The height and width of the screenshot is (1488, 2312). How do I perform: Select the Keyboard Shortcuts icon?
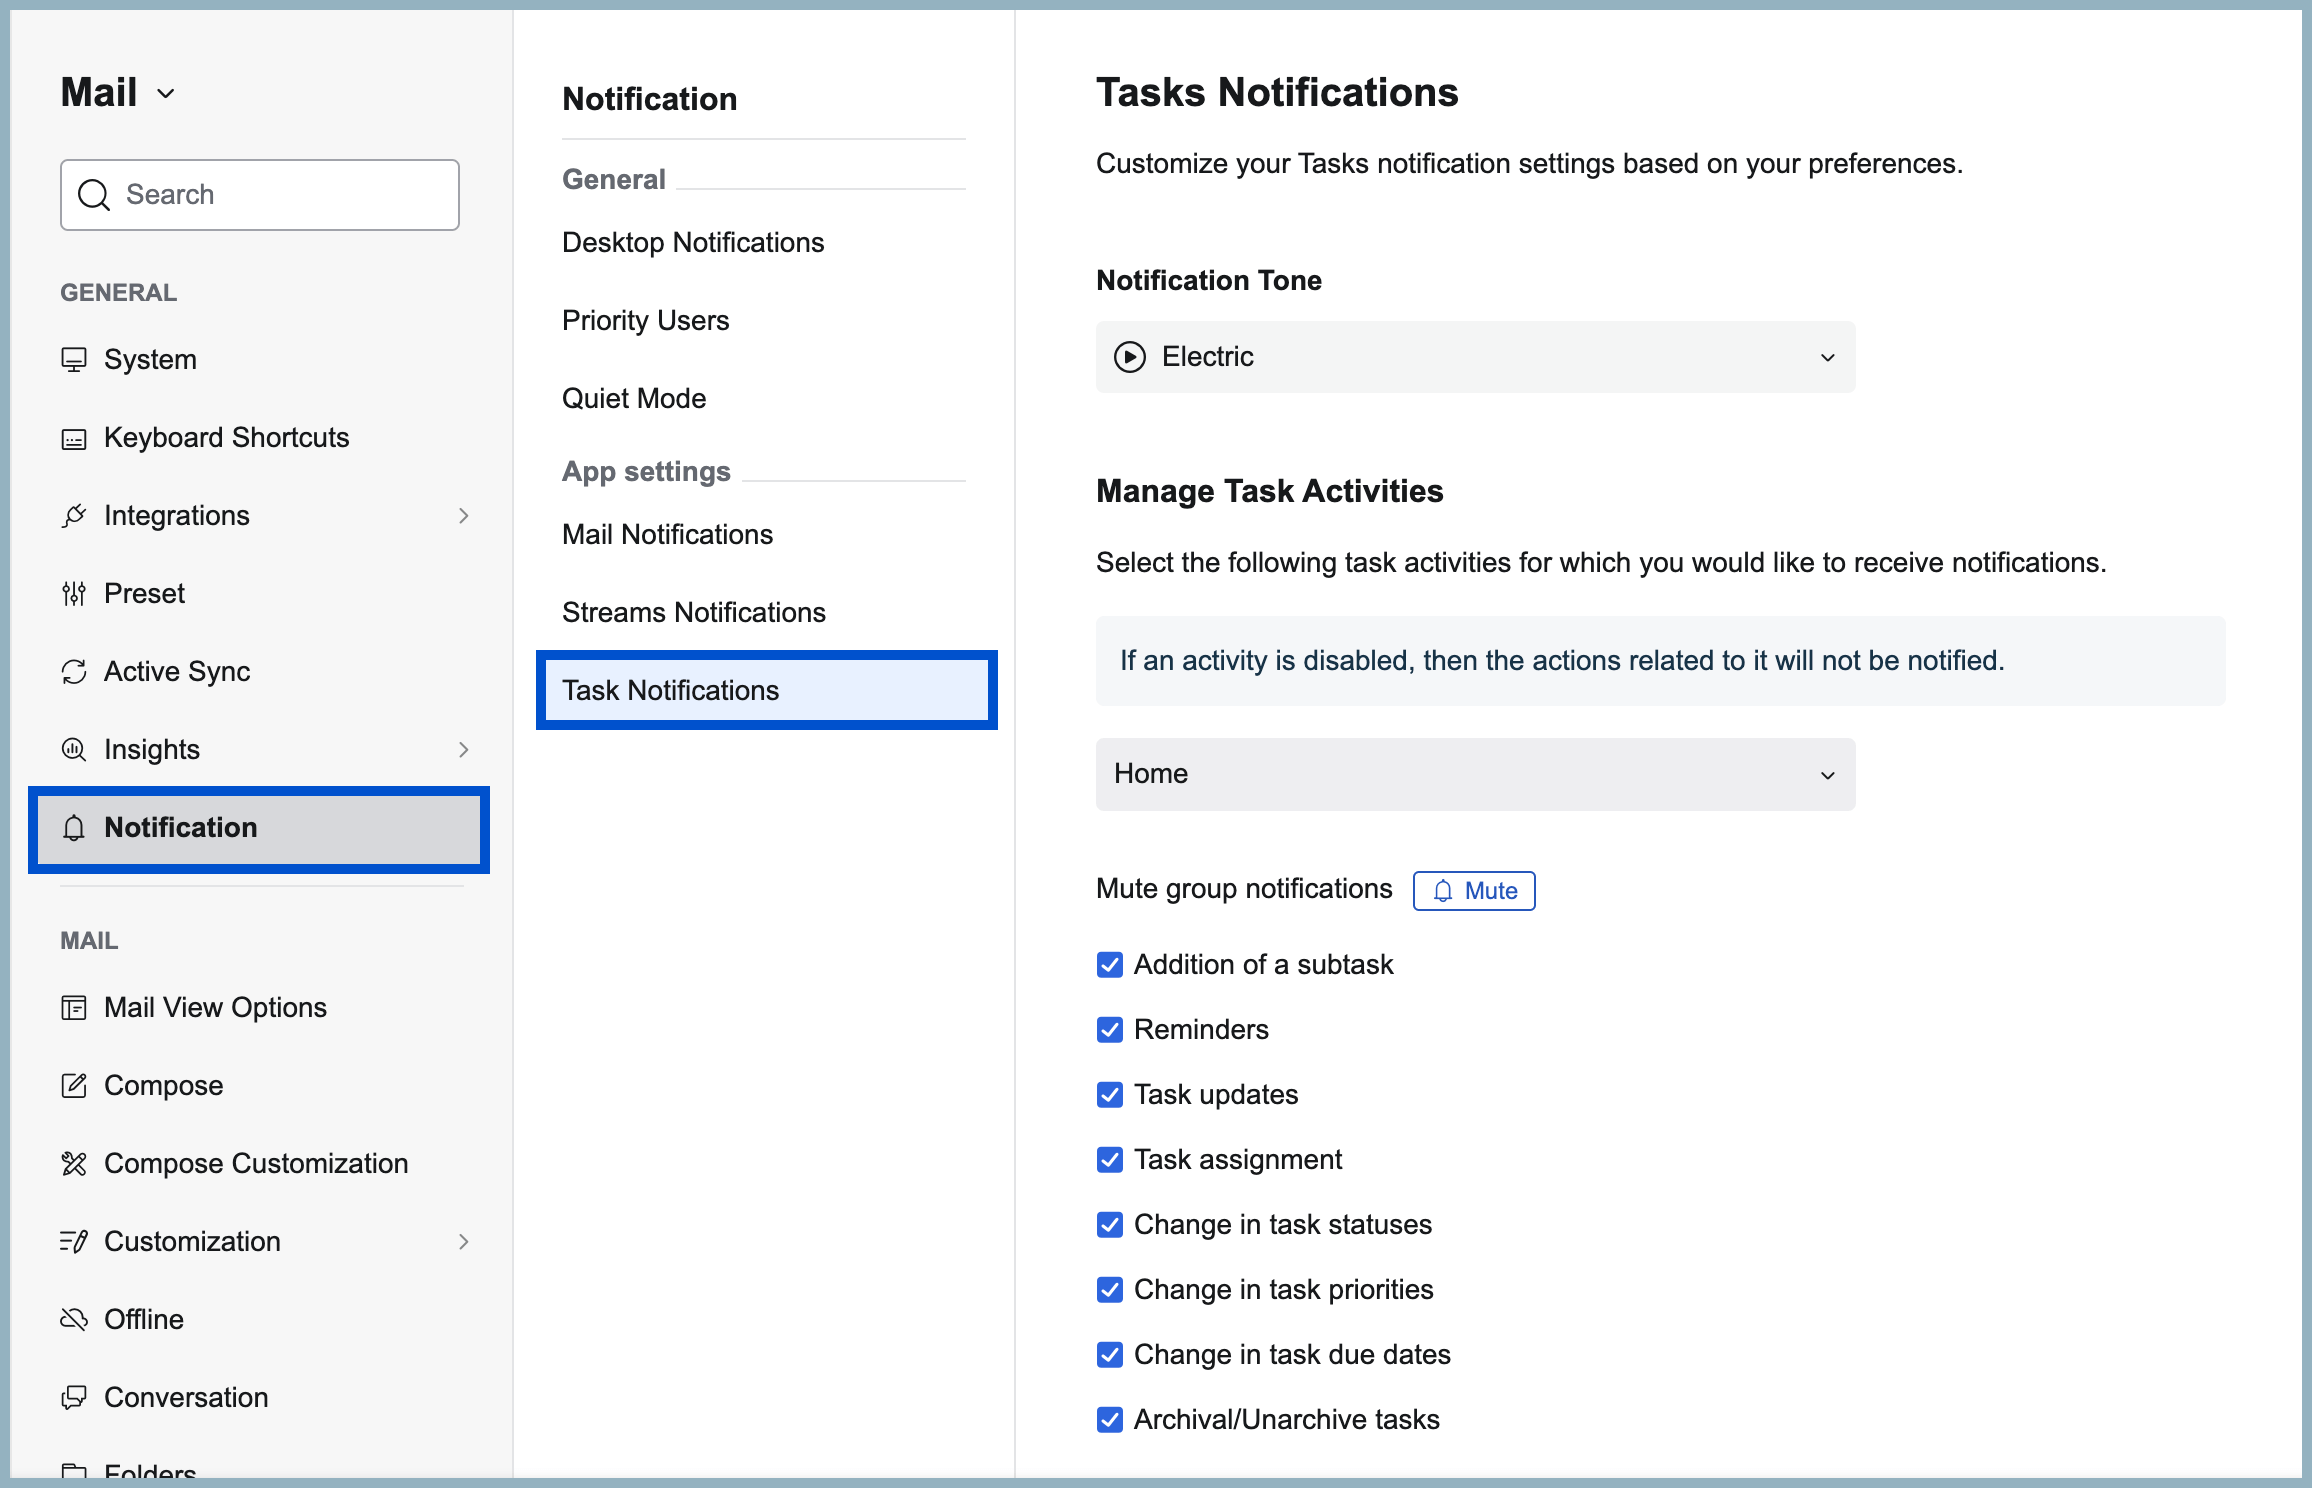pos(74,437)
